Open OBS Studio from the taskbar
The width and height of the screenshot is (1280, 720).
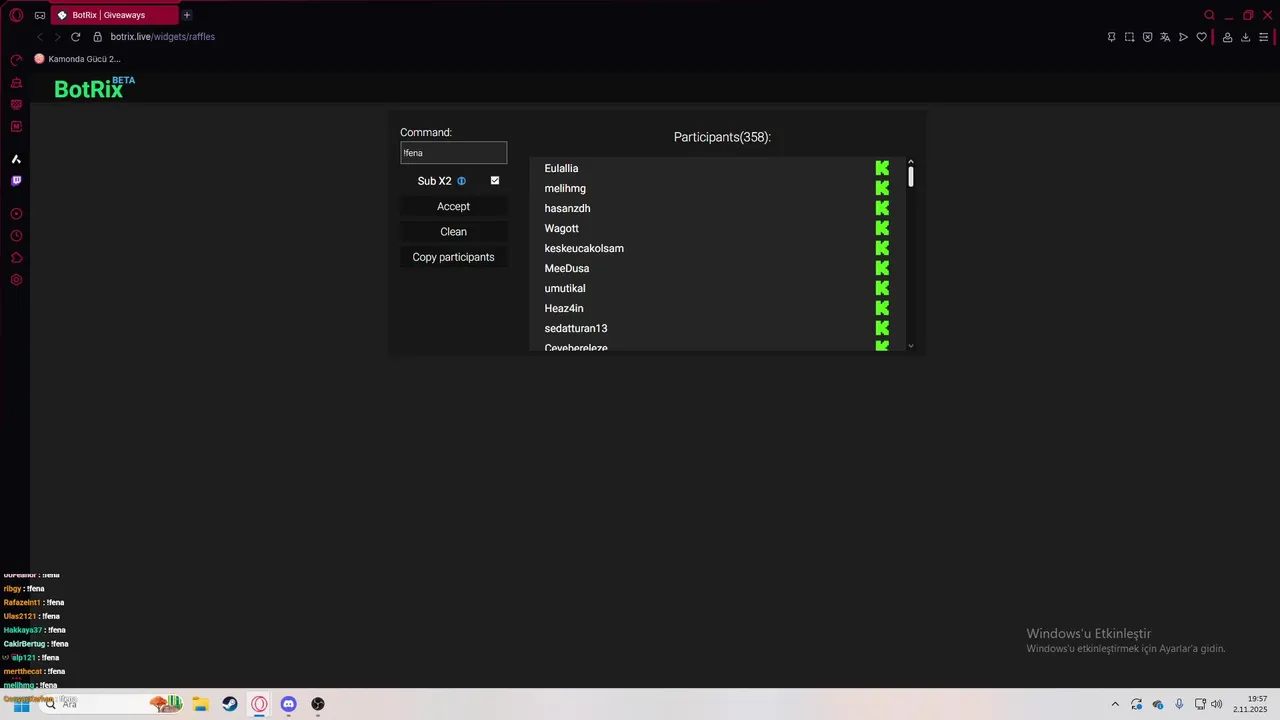318,704
